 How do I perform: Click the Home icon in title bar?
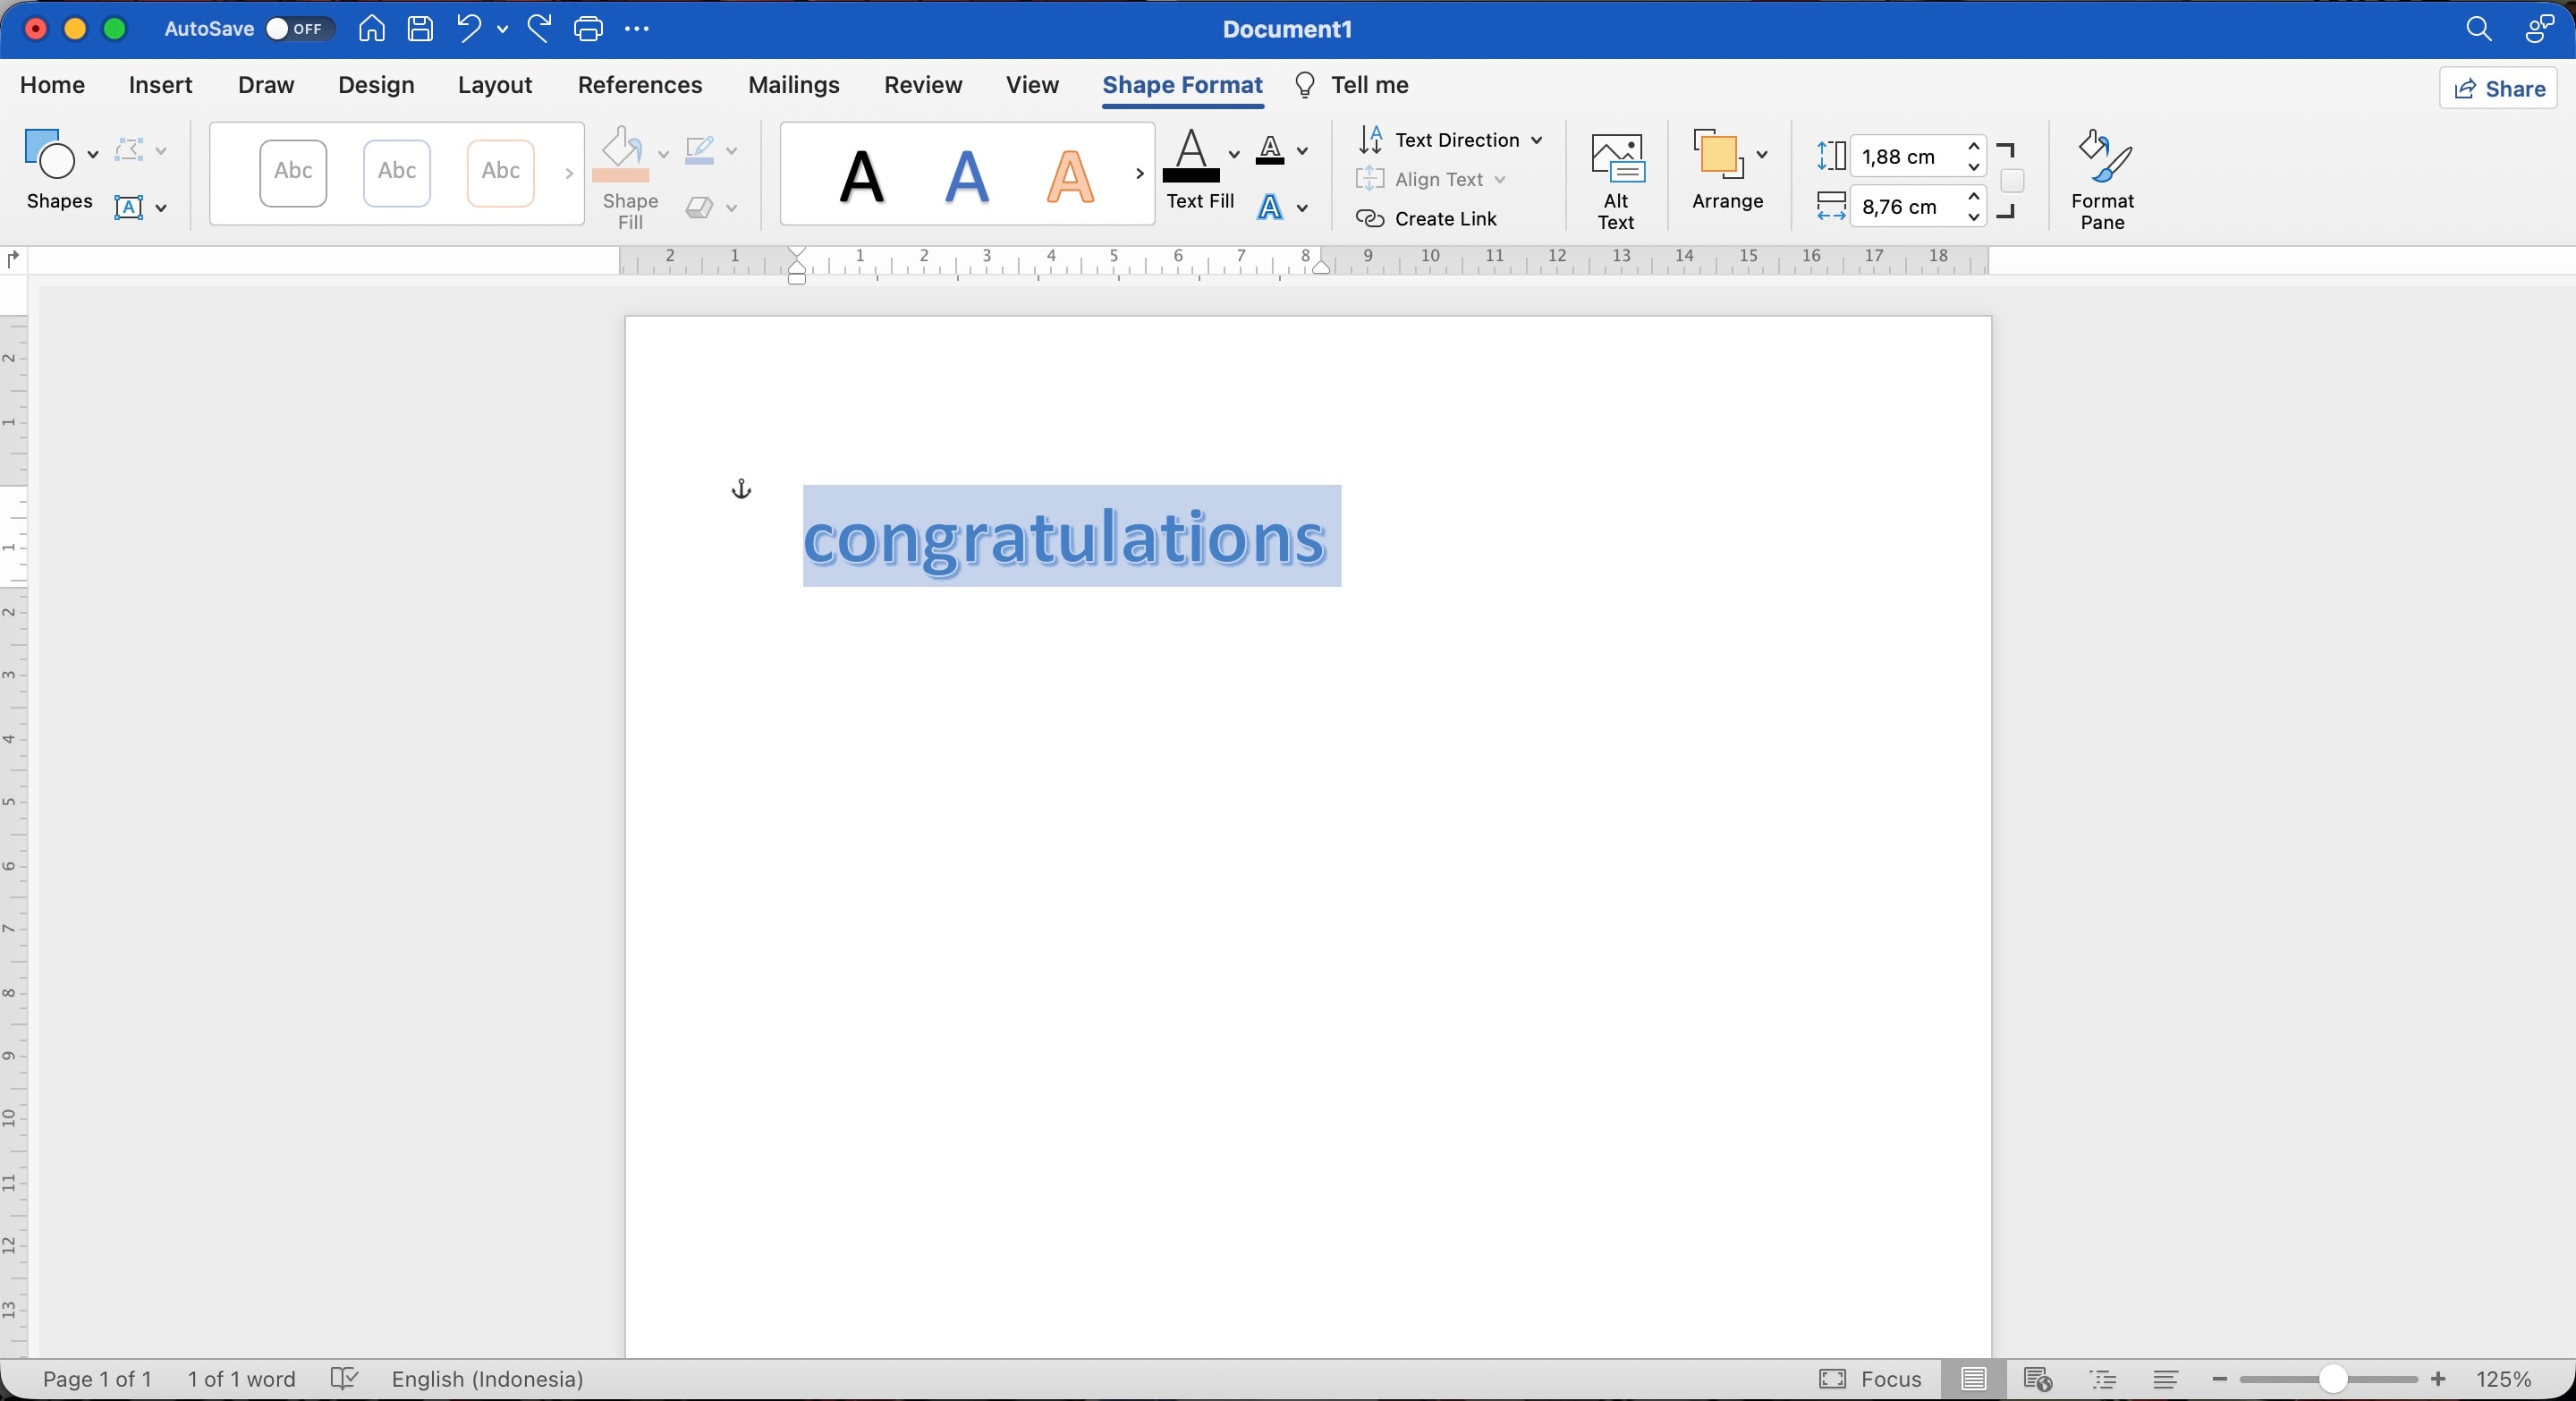pyautogui.click(x=371, y=29)
